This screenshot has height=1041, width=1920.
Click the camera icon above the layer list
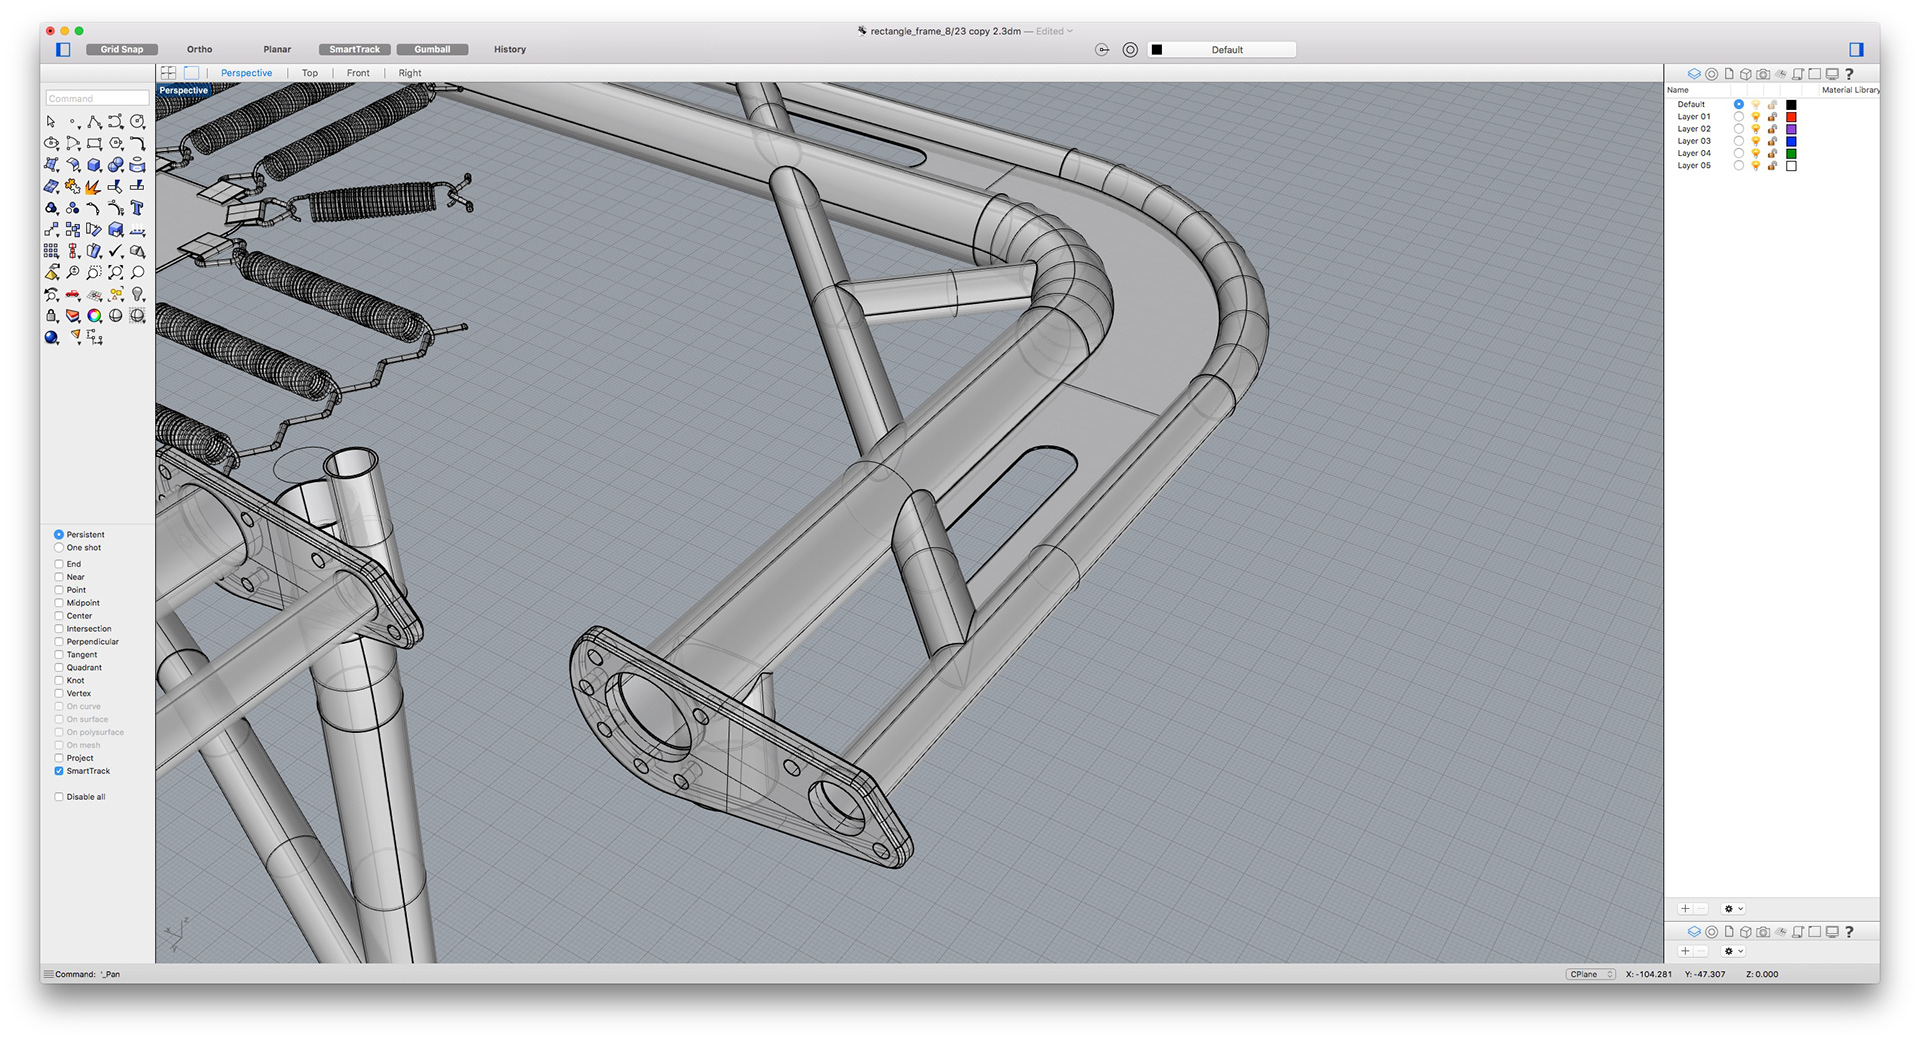pos(1763,74)
